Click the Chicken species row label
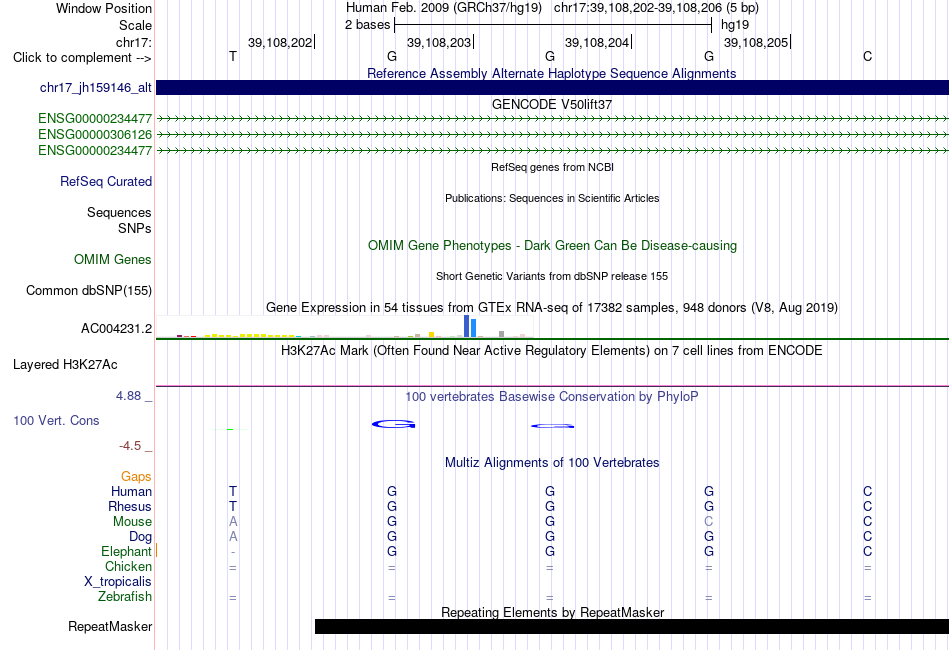 (128, 566)
